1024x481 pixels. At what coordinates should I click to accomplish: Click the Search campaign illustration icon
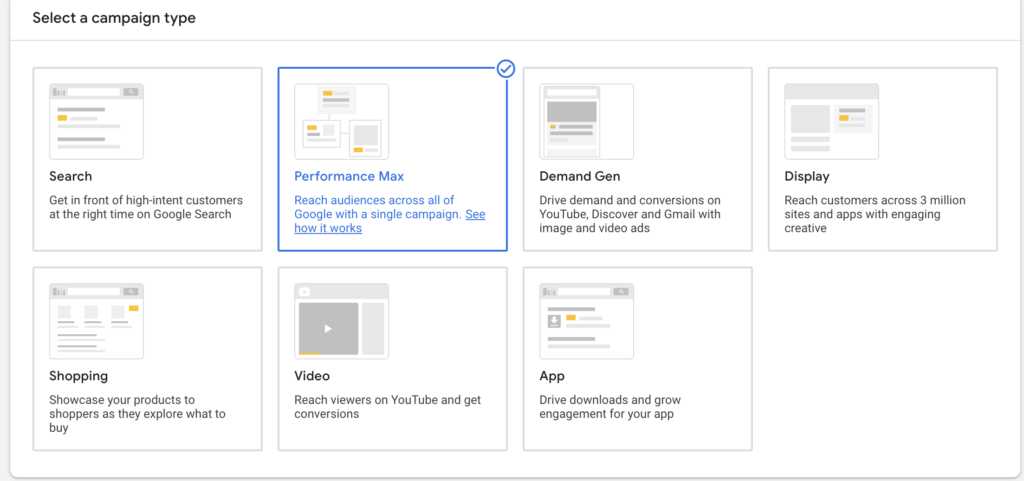point(96,121)
